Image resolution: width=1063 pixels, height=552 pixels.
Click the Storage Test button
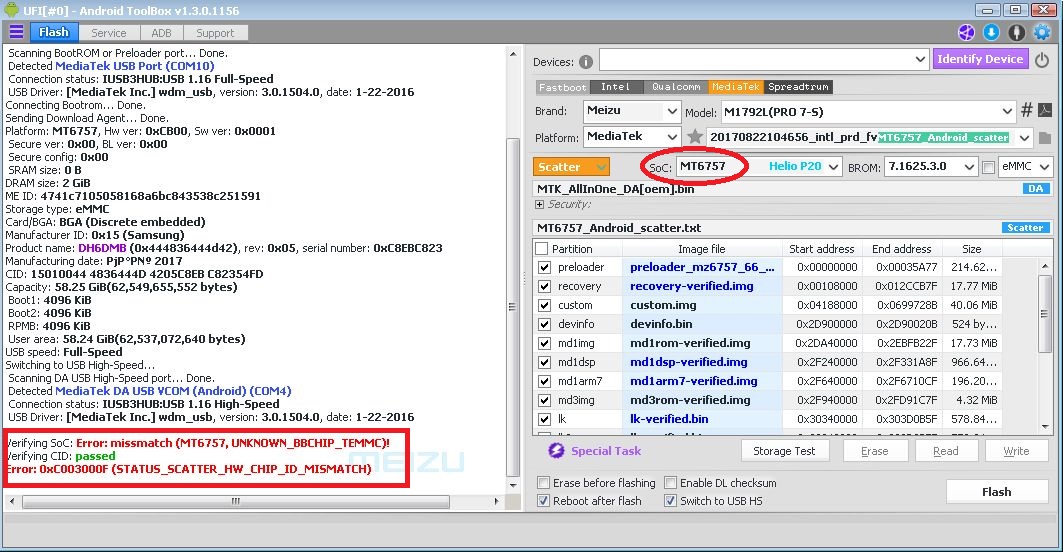click(x=784, y=451)
